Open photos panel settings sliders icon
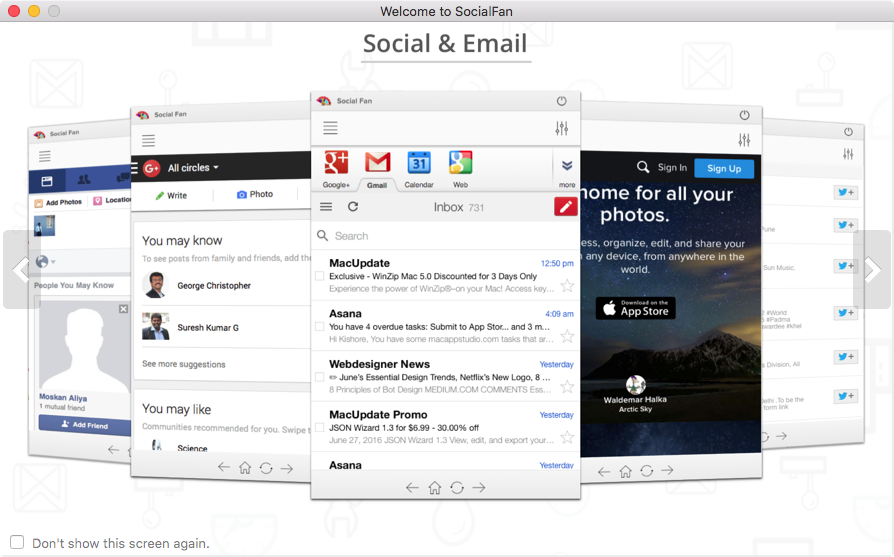Viewport: 894px width, 557px height. 744,140
